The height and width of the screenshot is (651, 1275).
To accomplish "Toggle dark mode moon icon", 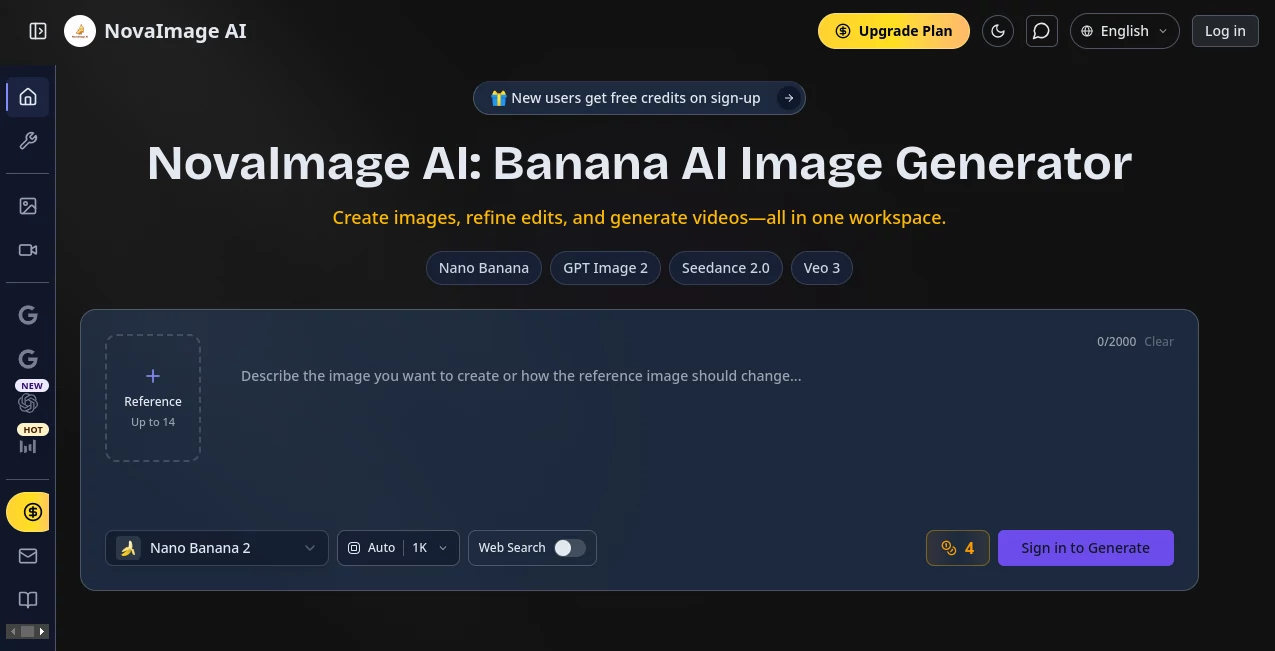I will point(998,31).
